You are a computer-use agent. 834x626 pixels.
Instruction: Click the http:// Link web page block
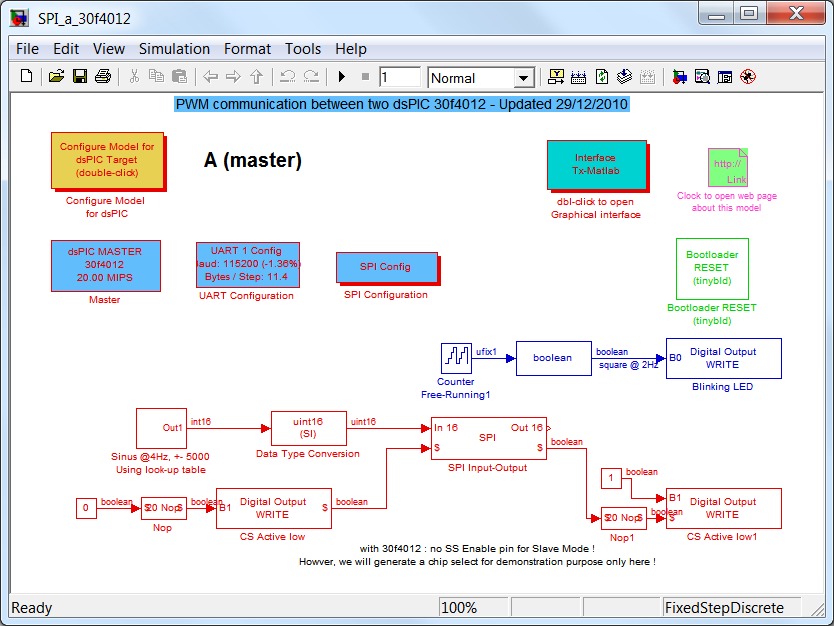(x=728, y=167)
